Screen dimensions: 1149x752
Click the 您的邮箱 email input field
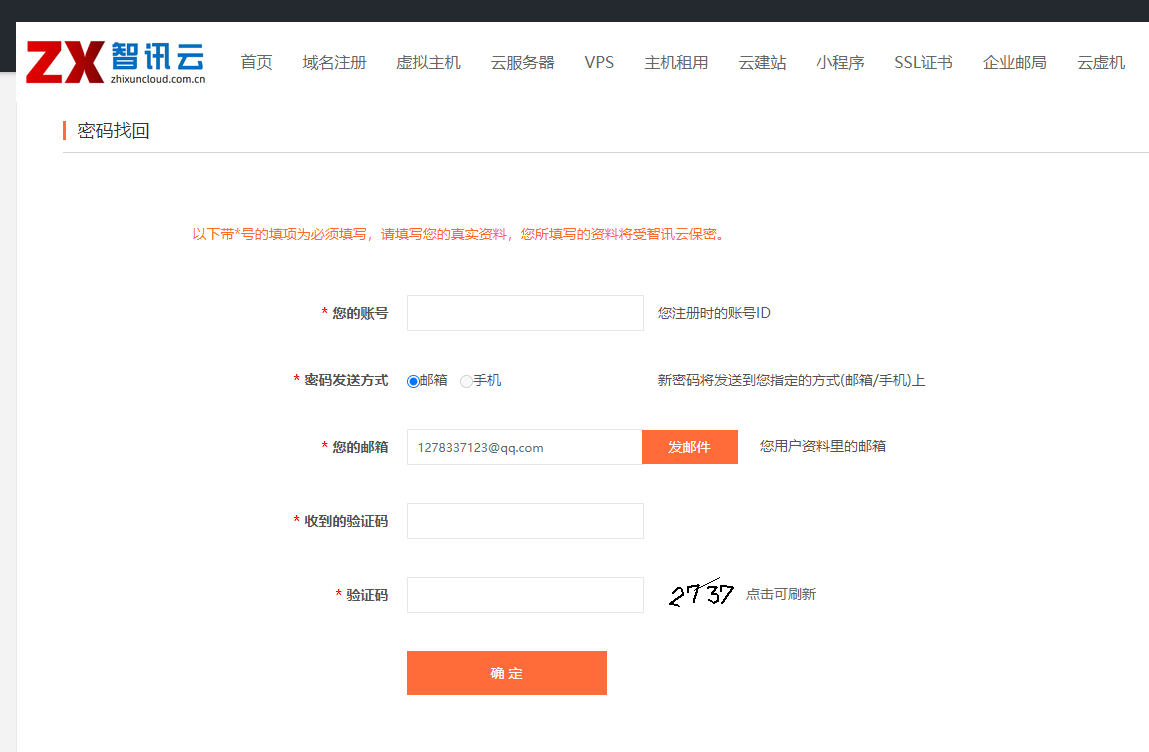click(524, 447)
